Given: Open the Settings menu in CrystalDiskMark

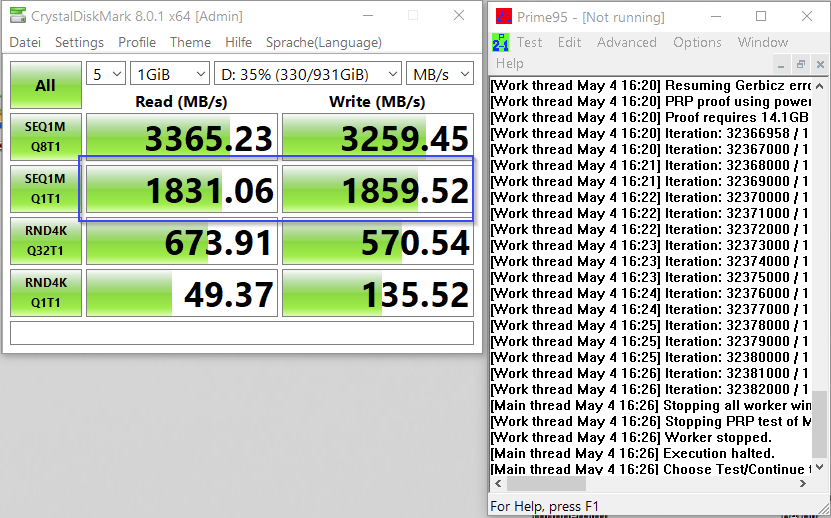Looking at the screenshot, I should point(79,42).
